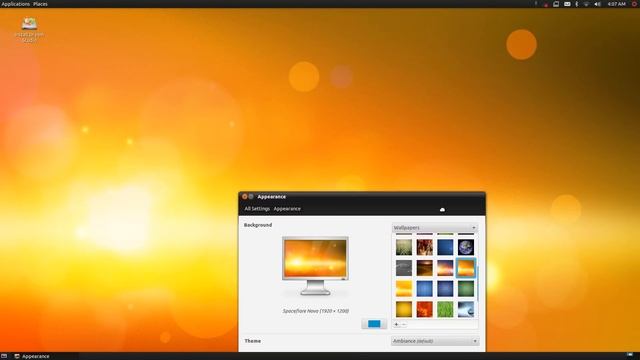
Task: Open the Applications menu in top panel
Action: pos(16,4)
